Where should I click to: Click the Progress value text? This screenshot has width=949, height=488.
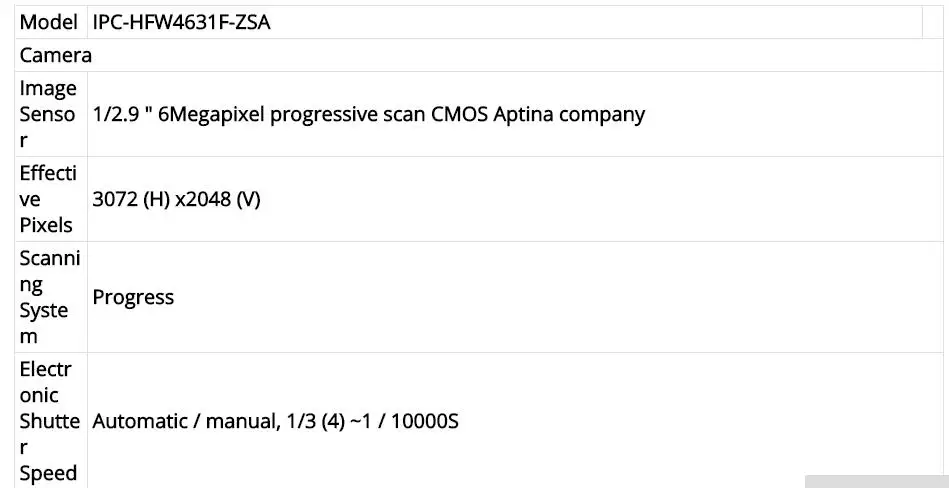tap(133, 297)
